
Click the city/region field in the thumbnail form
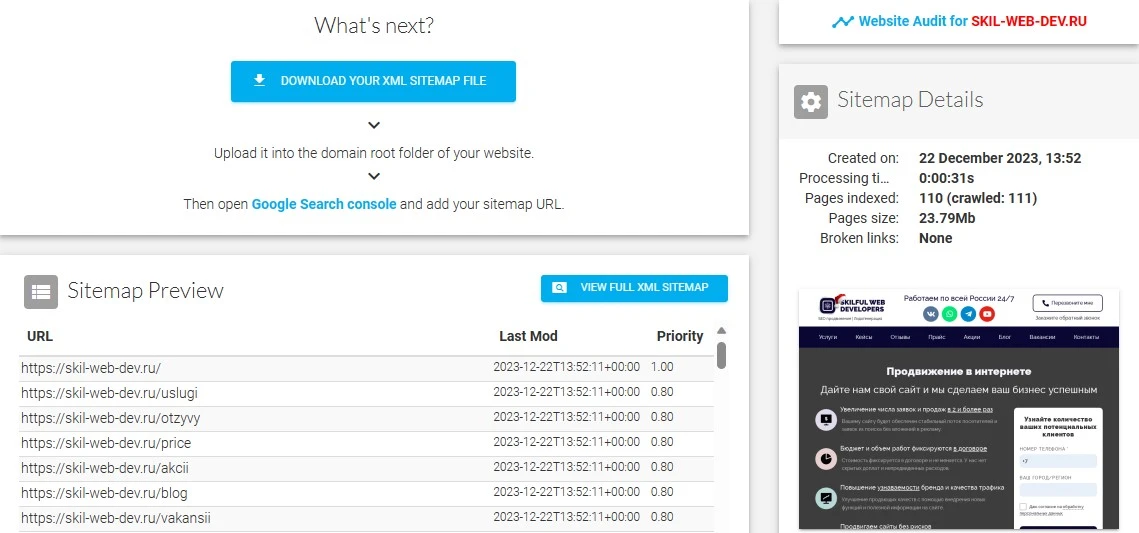click(x=1058, y=490)
